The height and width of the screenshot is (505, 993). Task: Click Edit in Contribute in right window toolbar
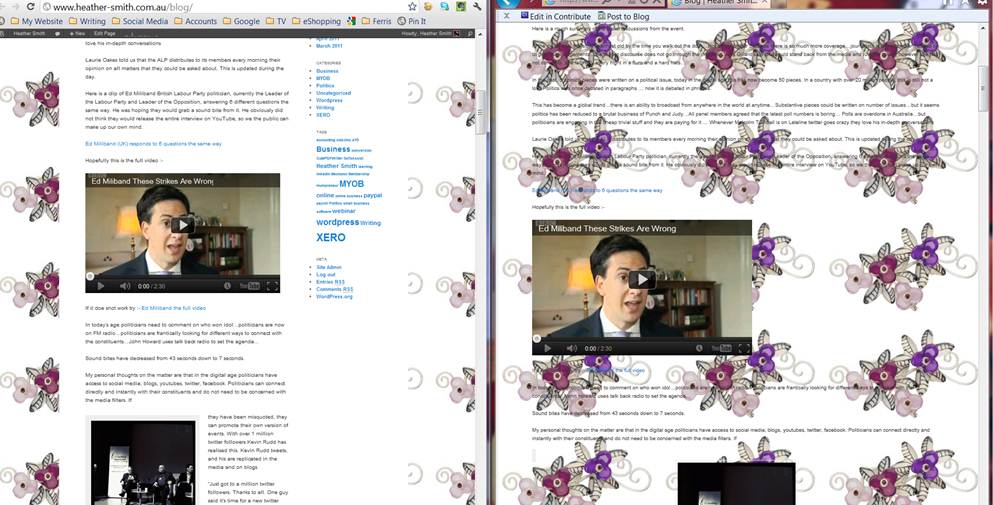[x=555, y=16]
